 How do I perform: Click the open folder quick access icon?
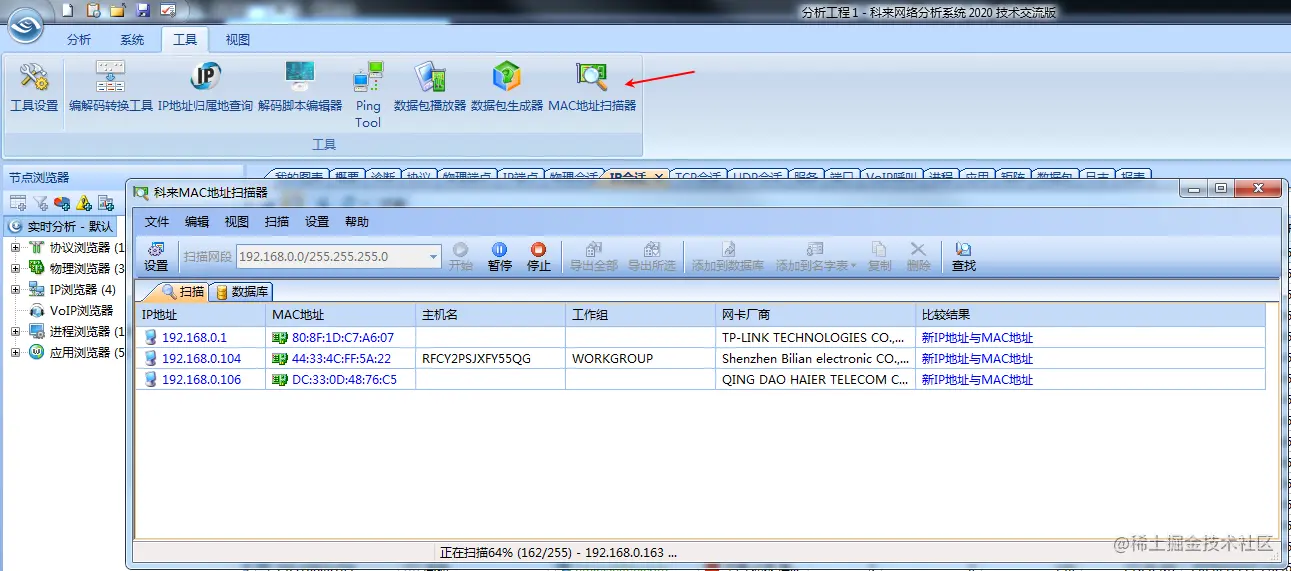coord(118,11)
